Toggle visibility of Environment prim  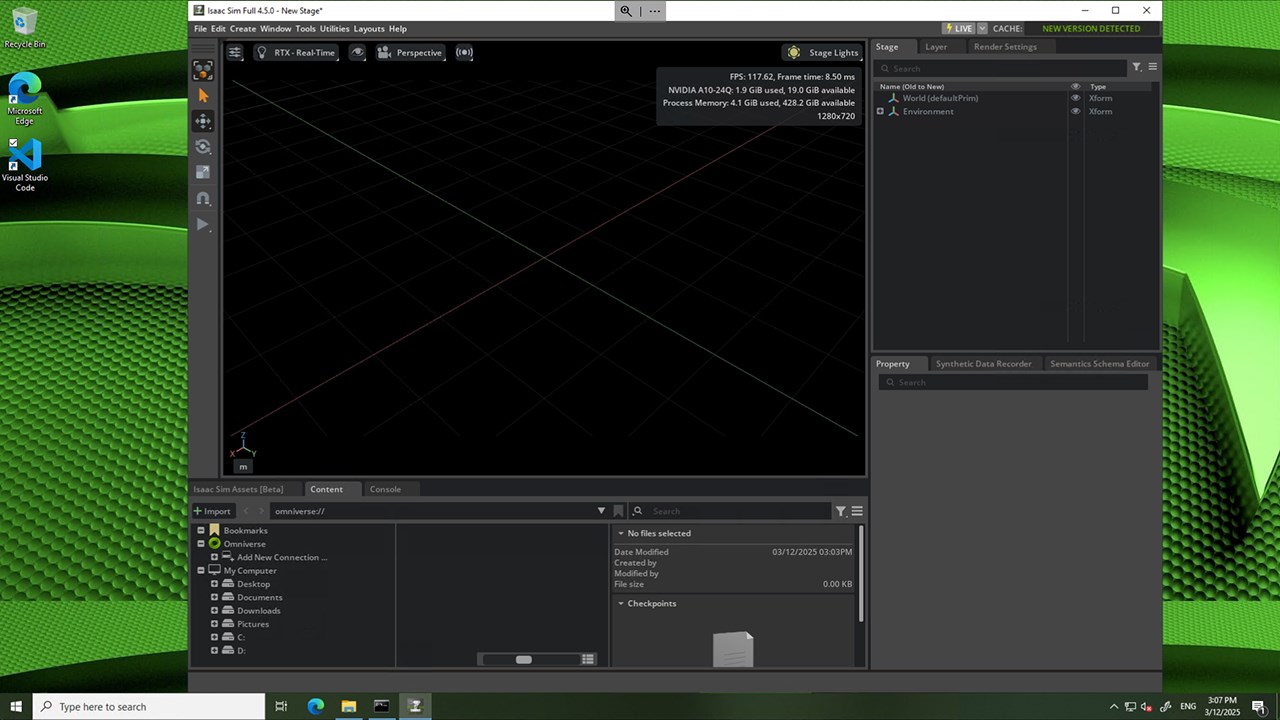point(1076,111)
